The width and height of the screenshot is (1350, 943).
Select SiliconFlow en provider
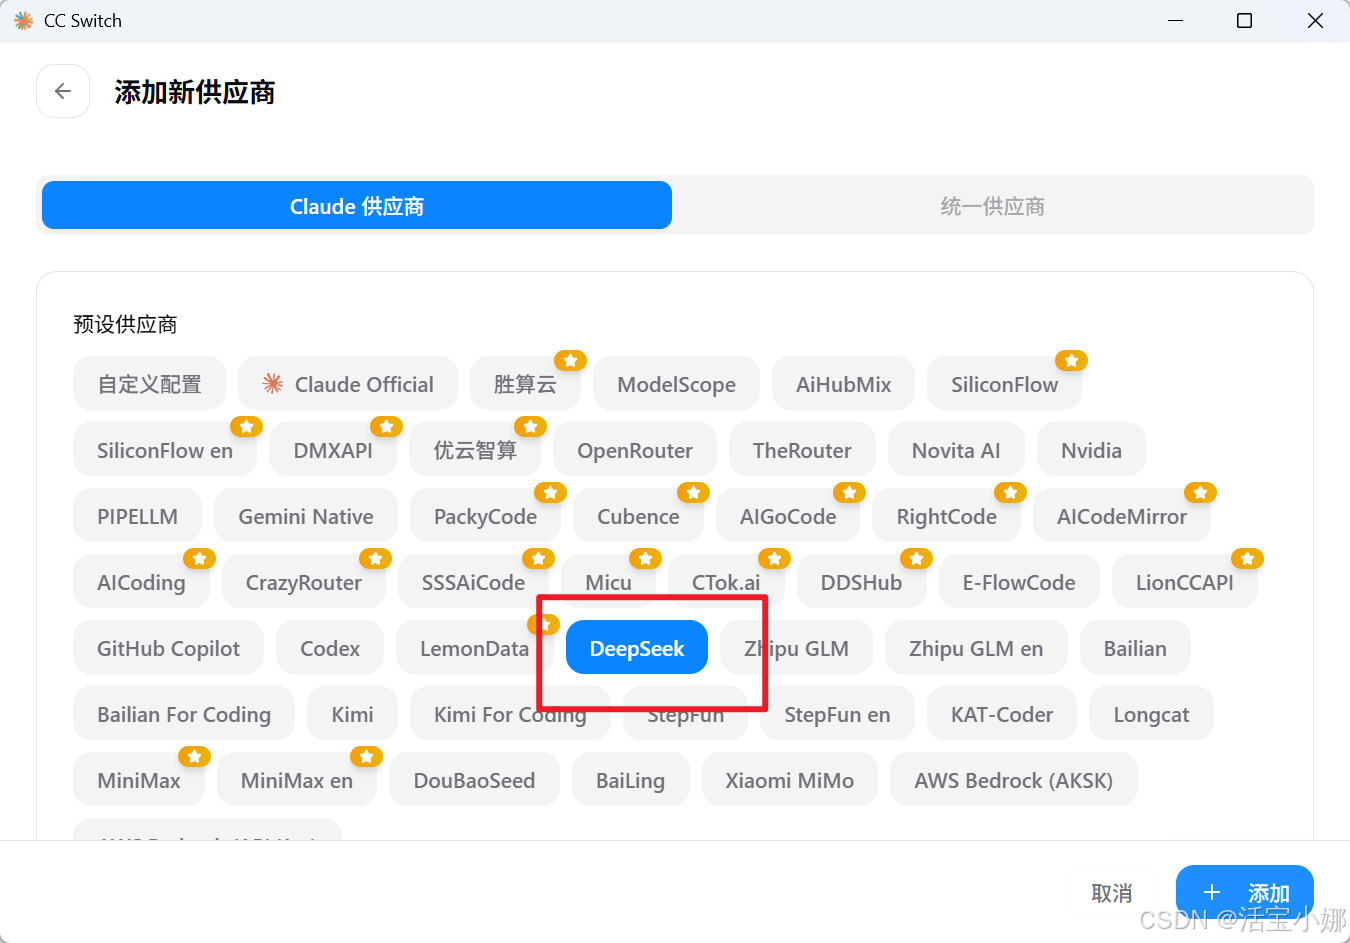click(x=165, y=450)
